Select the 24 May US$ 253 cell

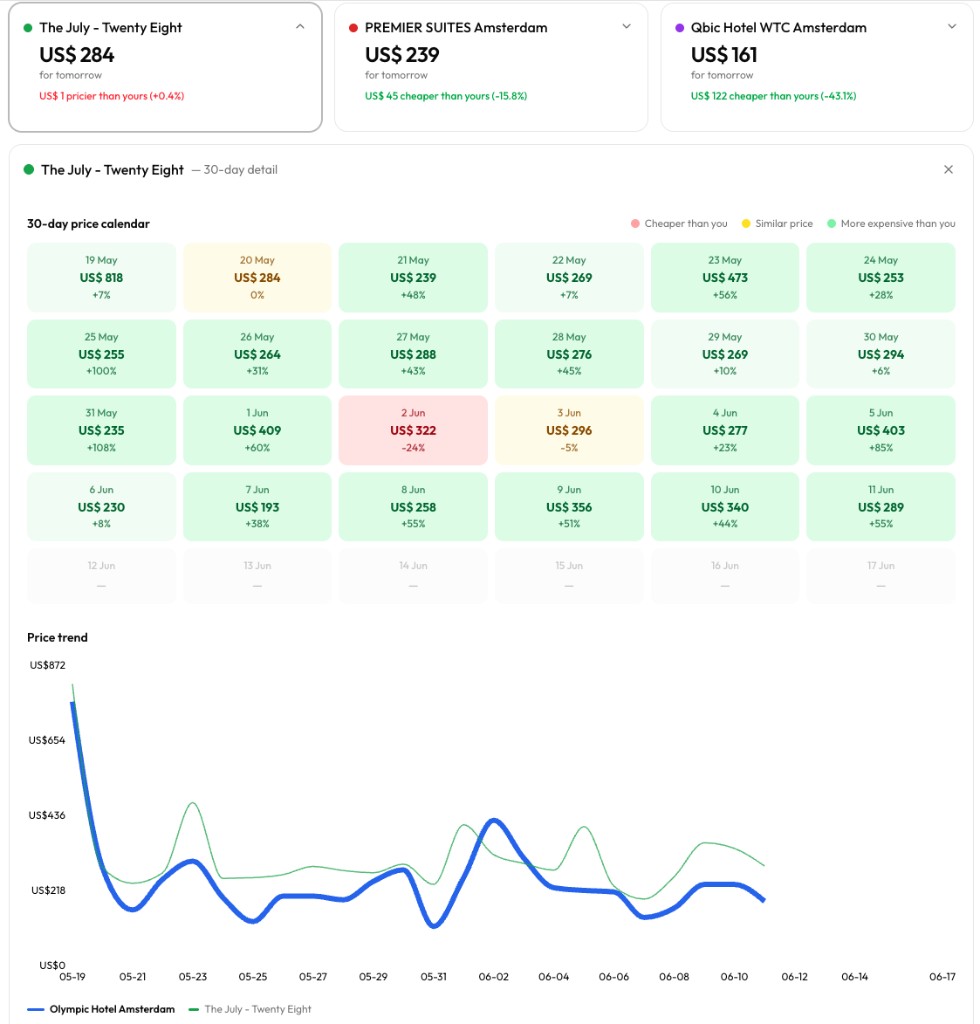[881, 278]
